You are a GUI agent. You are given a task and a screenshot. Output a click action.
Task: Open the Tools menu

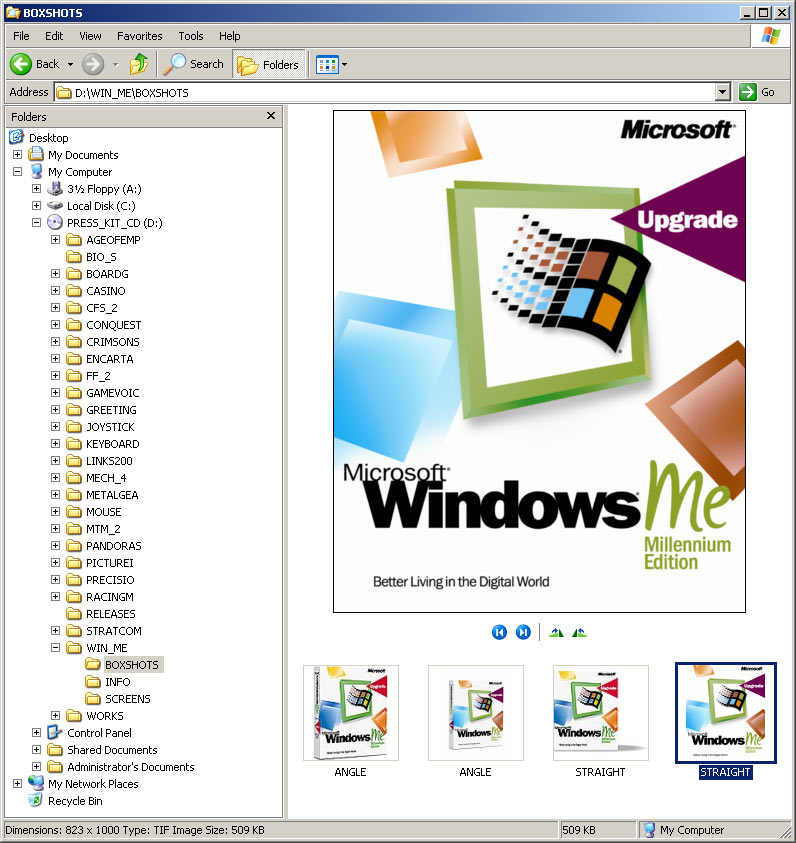190,36
